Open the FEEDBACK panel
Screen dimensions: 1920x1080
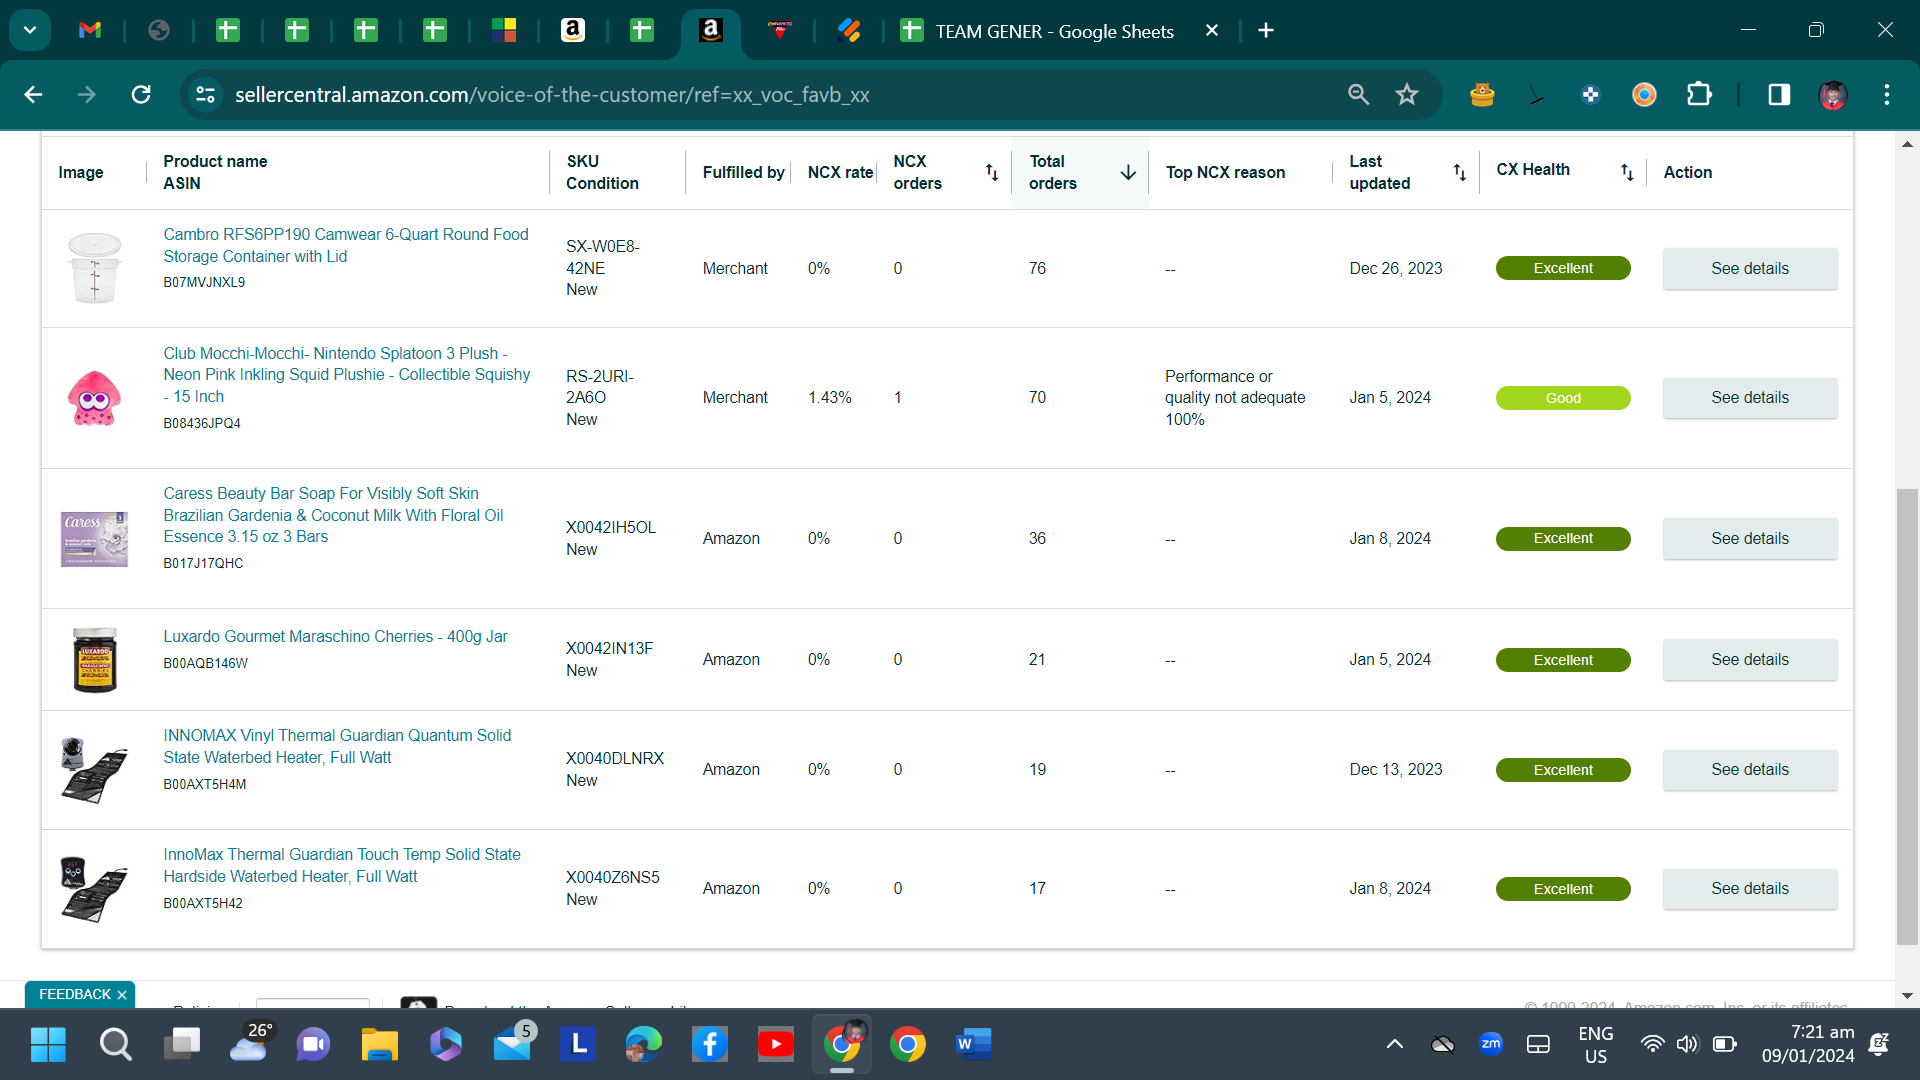(75, 995)
